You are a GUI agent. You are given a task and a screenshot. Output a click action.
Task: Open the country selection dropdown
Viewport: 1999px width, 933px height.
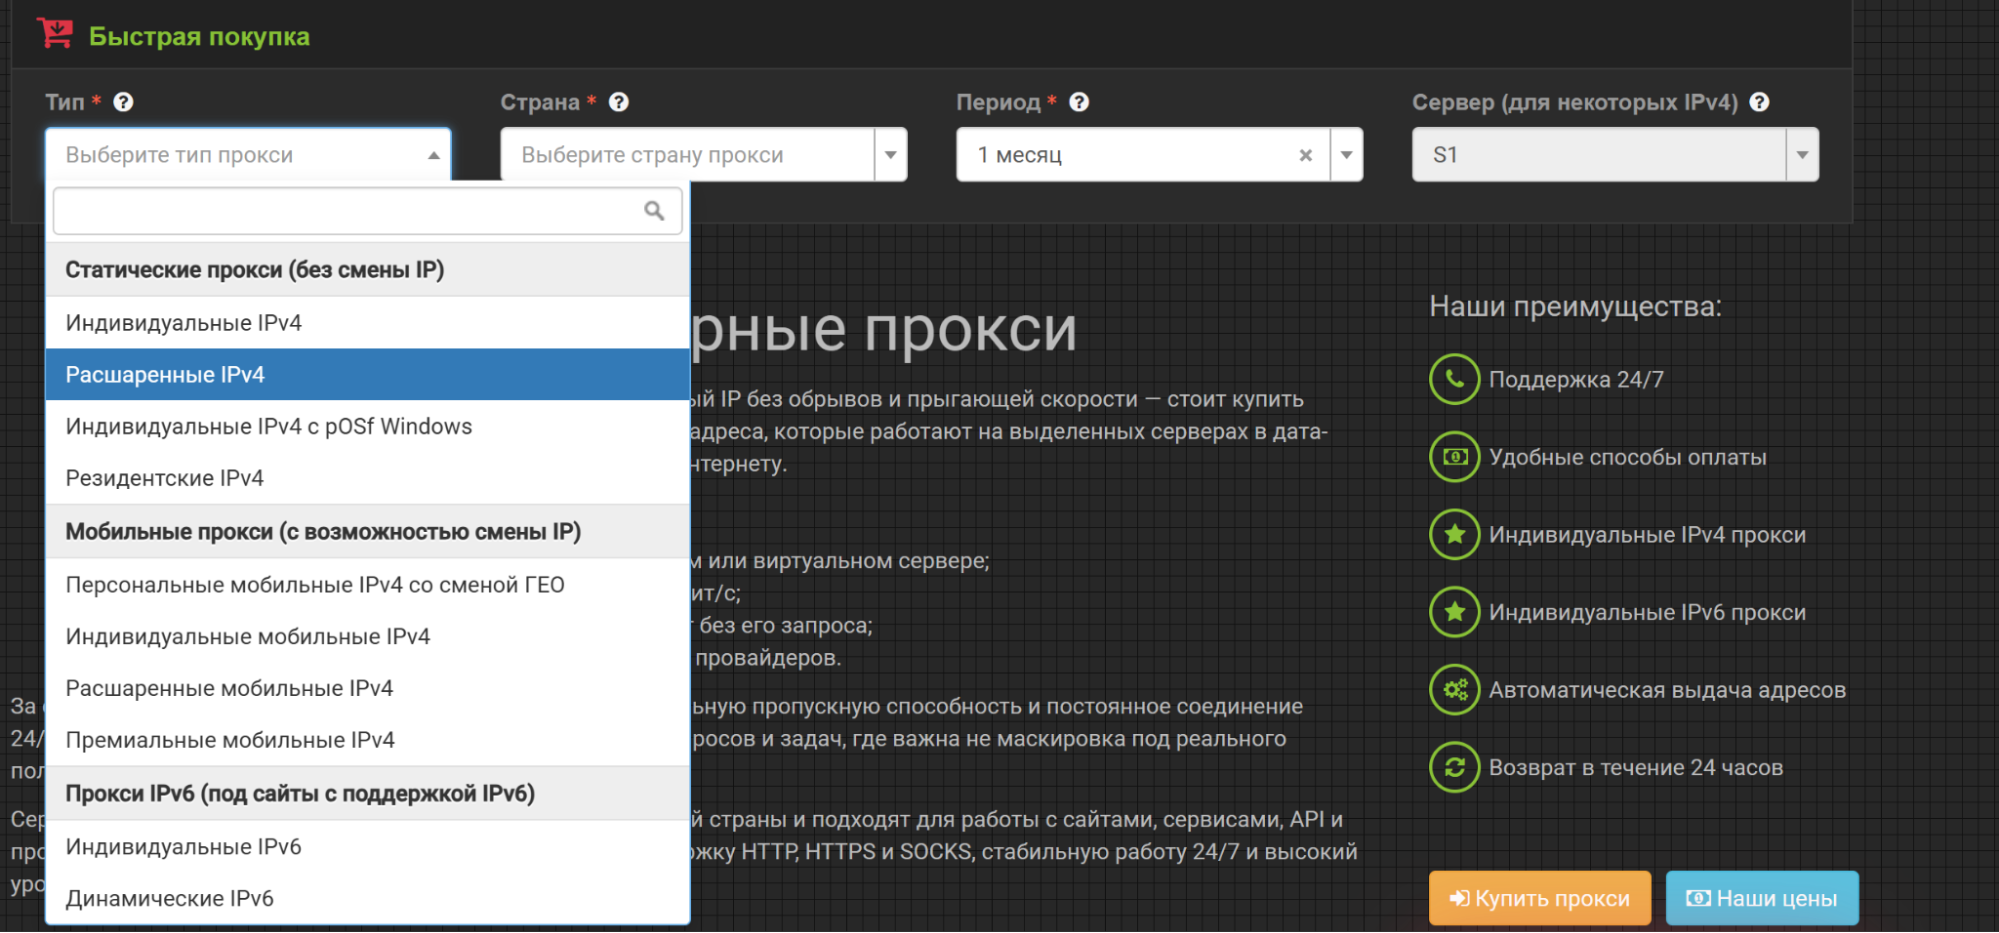coord(890,155)
